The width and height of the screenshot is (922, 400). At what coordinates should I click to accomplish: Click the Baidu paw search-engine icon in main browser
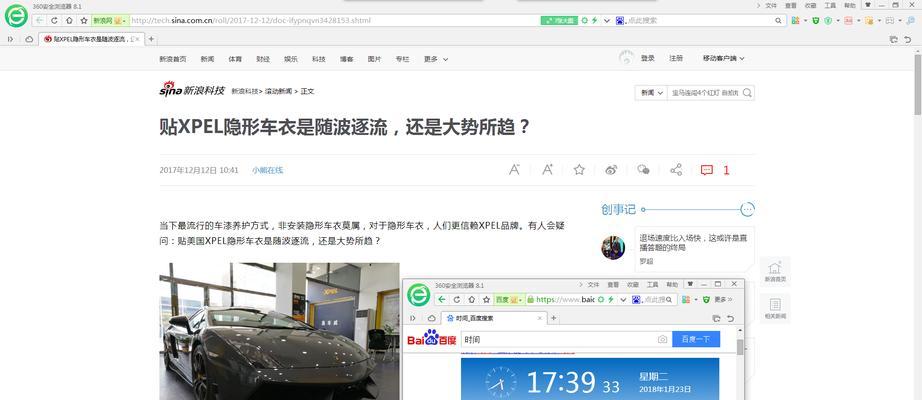(x=620, y=20)
